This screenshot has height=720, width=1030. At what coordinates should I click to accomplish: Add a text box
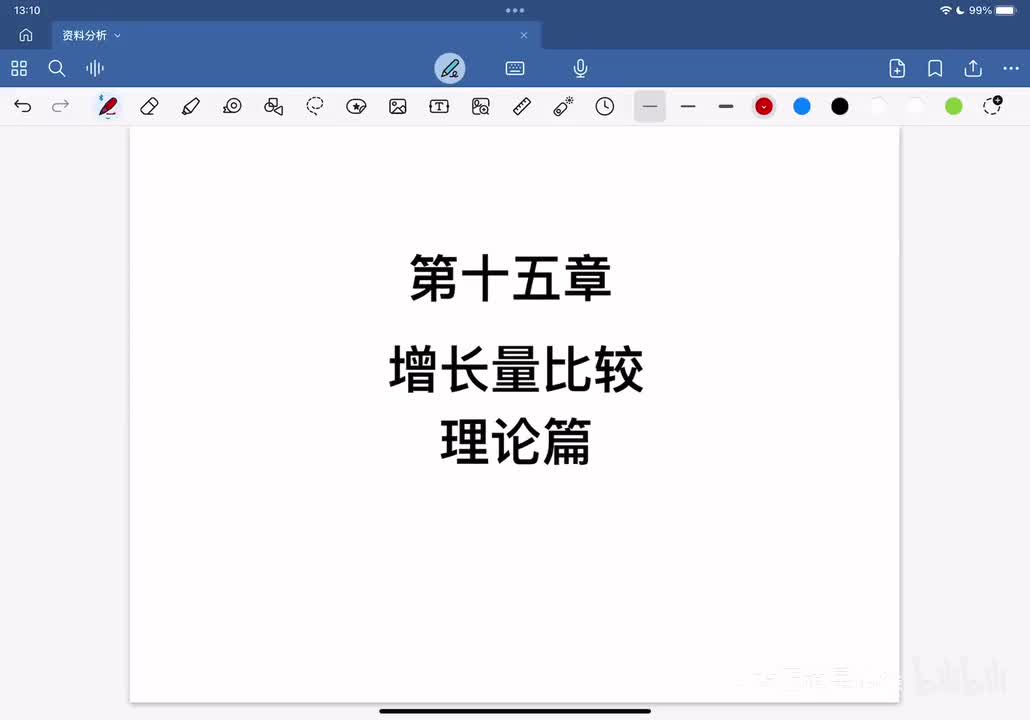click(439, 106)
